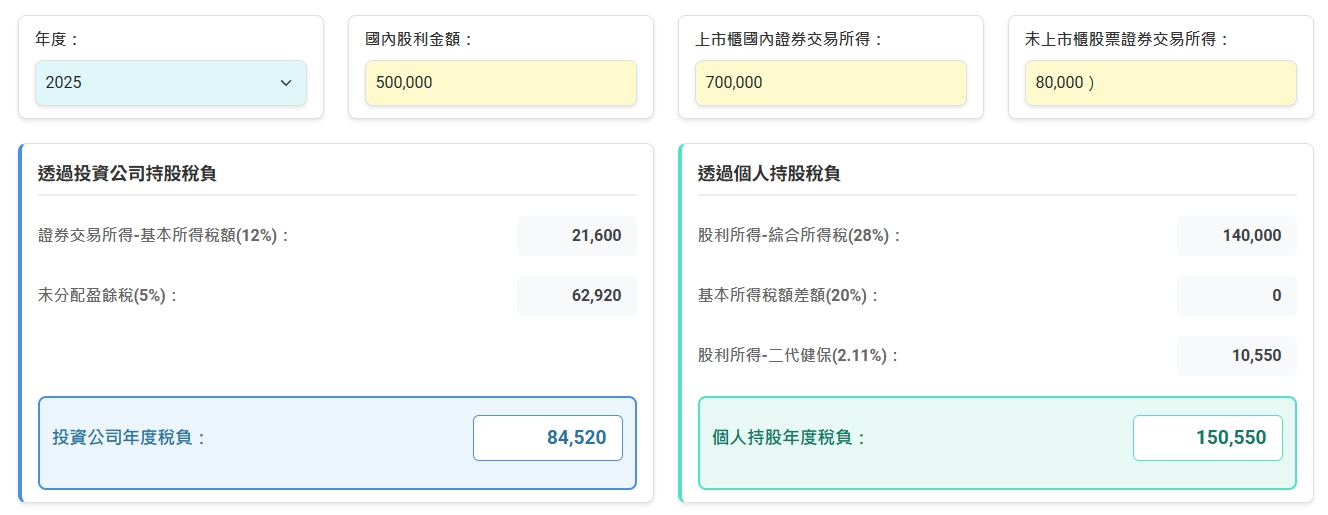Screen dimensions: 1328x515
Task: Click the 透過個人持股稅負 heading
Action: (769, 174)
